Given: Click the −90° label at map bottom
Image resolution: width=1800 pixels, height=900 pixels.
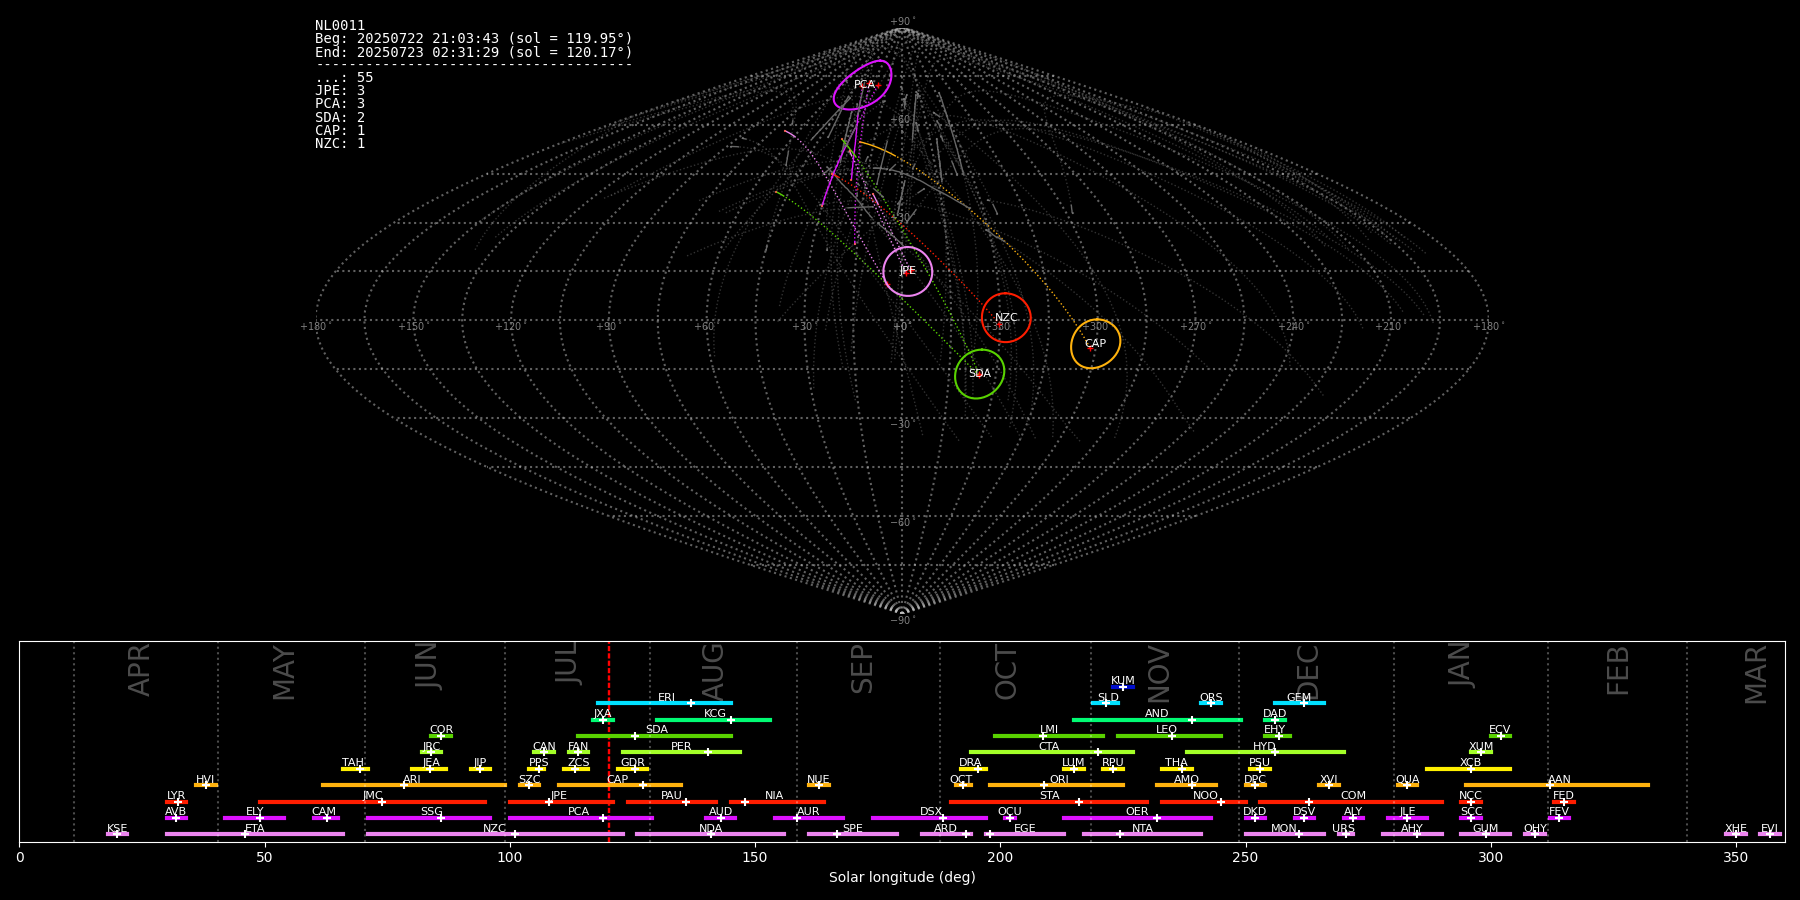Looking at the screenshot, I should [901, 621].
